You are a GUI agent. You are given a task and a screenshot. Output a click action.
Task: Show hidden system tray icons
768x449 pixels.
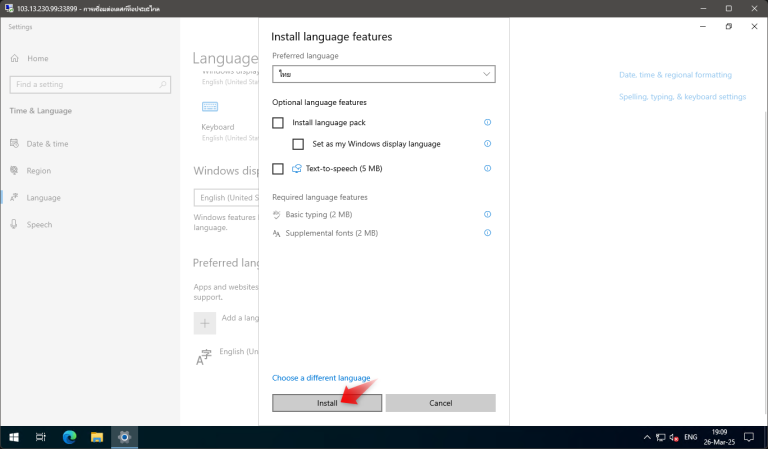647,437
